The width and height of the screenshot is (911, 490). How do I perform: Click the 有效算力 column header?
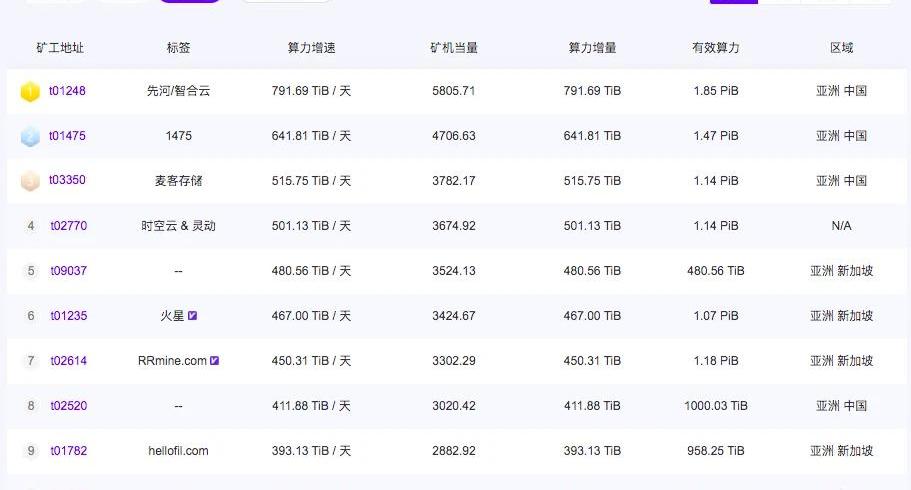coord(715,48)
